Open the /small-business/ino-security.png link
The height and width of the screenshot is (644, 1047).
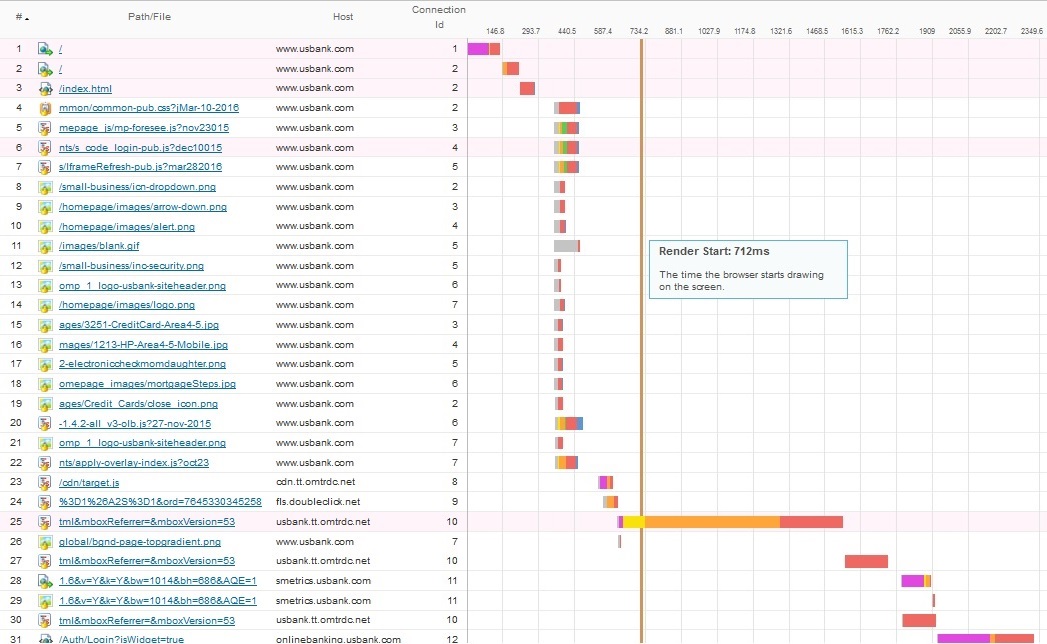132,266
